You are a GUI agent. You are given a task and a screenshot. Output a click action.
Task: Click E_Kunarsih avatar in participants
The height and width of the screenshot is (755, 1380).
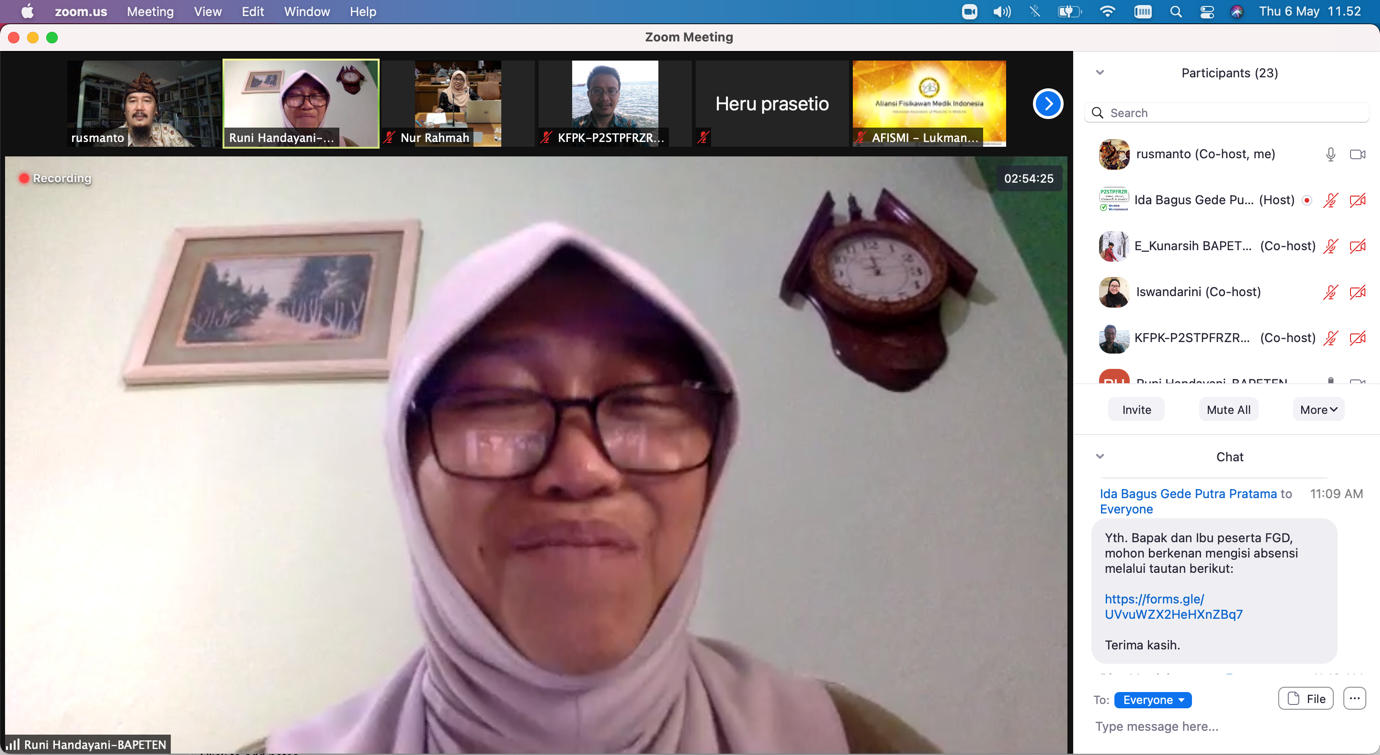click(x=1114, y=246)
